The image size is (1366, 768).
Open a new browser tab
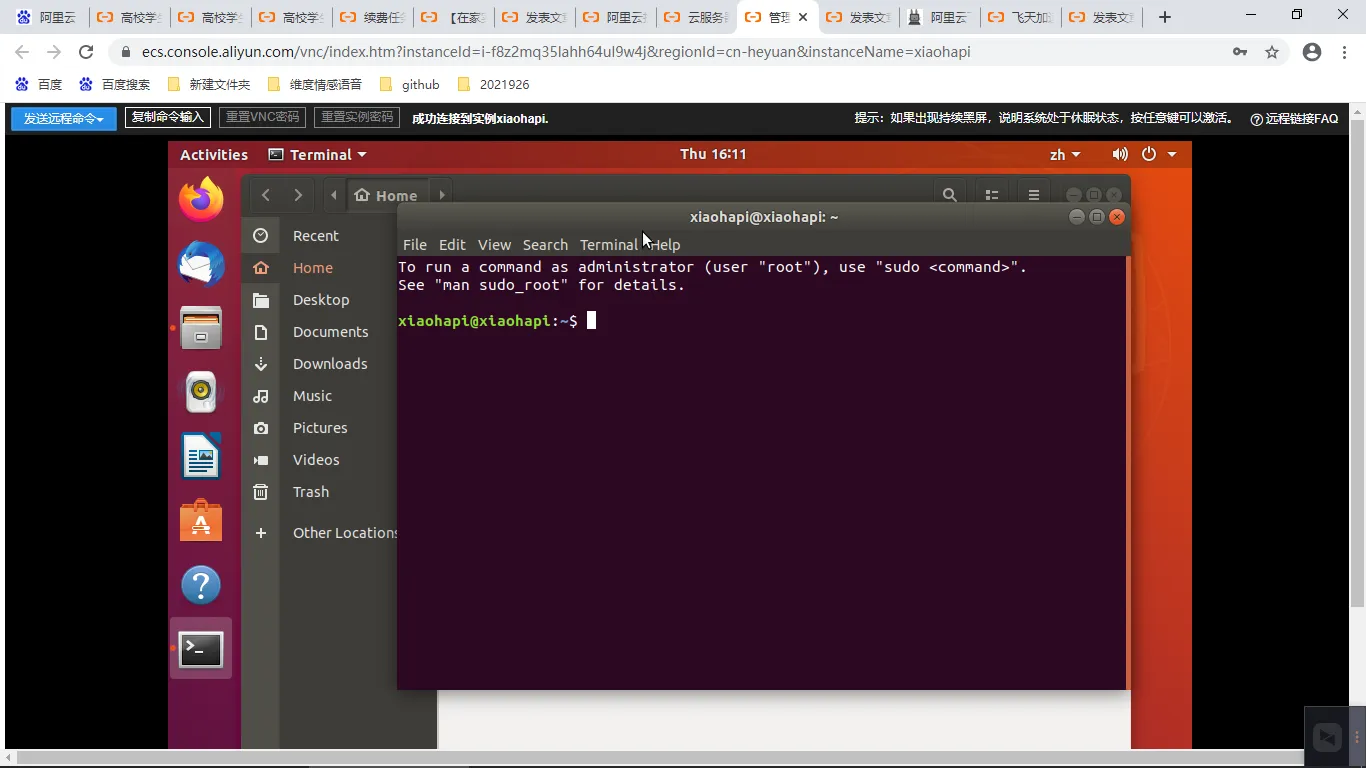(1165, 17)
